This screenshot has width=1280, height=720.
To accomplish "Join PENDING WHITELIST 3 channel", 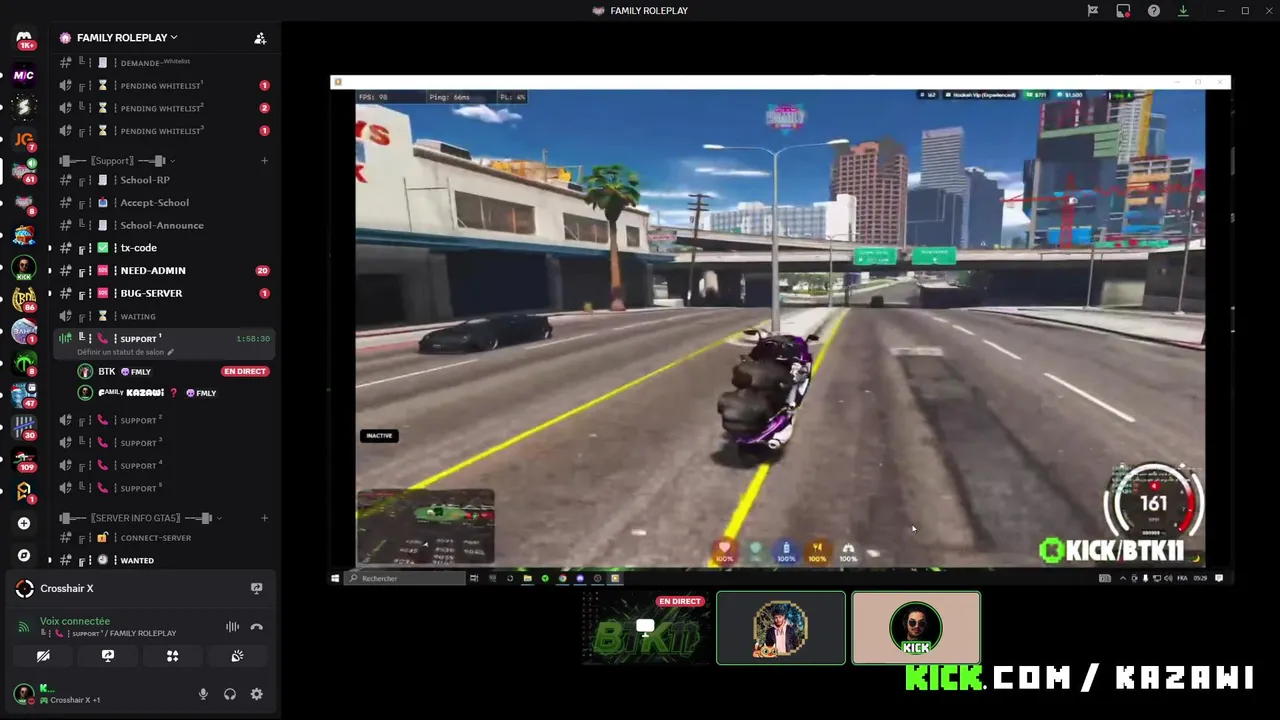I will [x=164, y=131].
